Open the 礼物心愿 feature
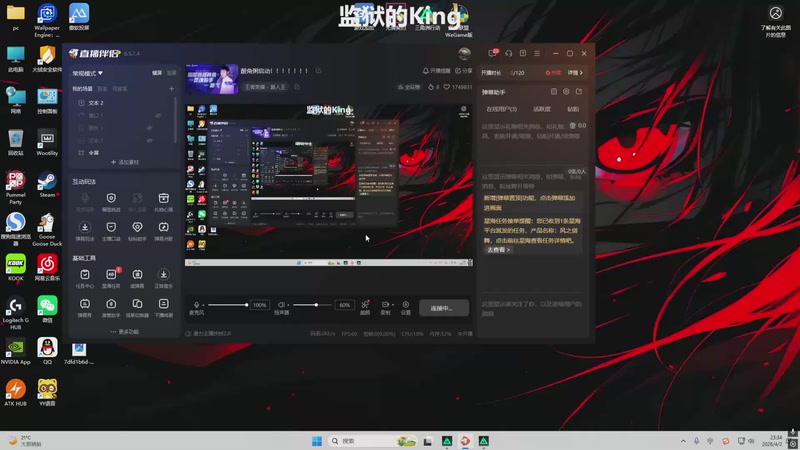The width and height of the screenshot is (800, 450). 163,202
